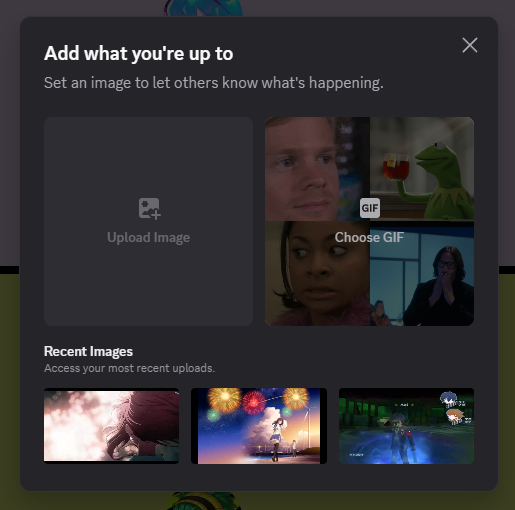Click the GIF badge icon

(x=370, y=208)
